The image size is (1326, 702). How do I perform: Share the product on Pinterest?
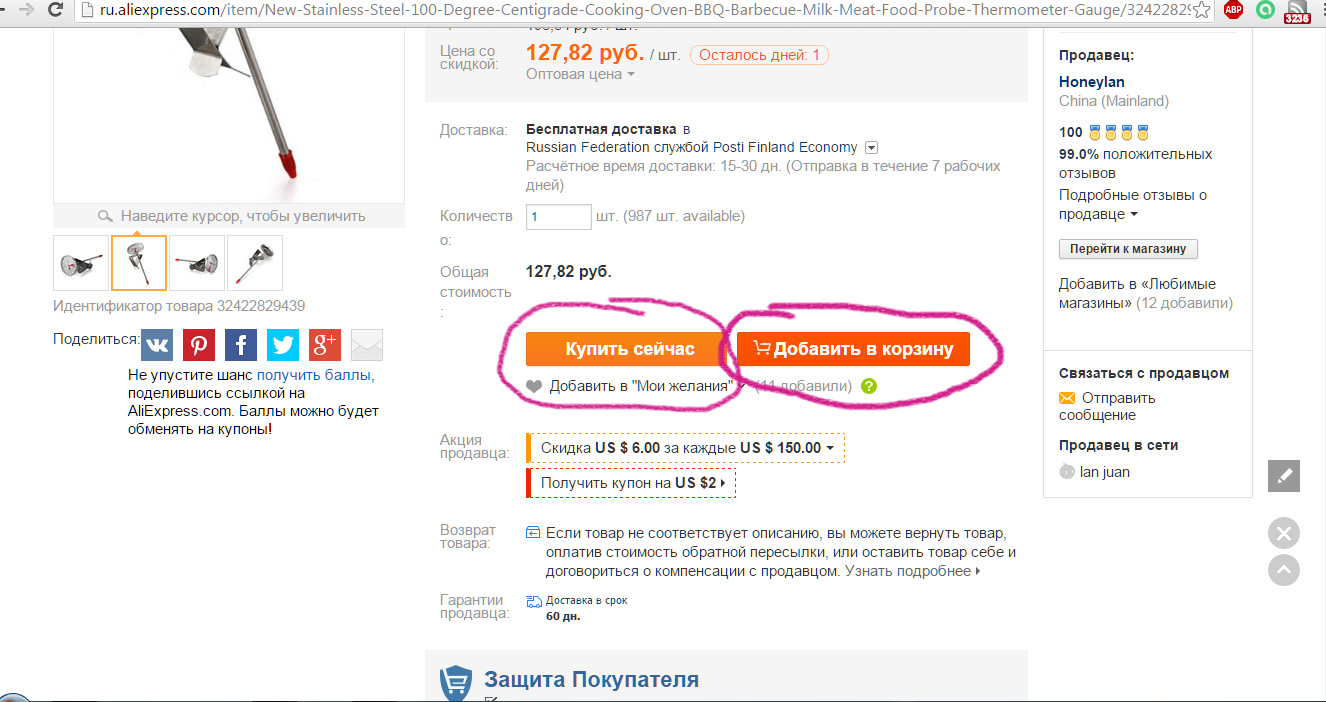pos(199,345)
